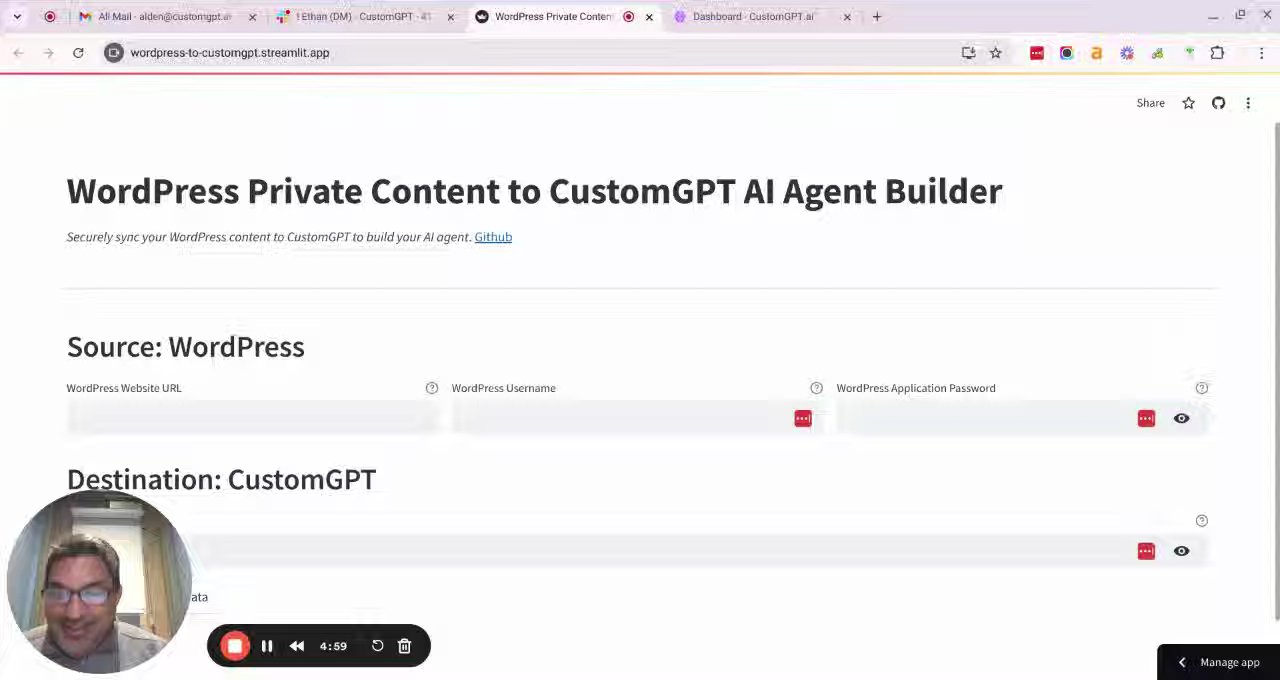Stop the screen recording

point(235,646)
